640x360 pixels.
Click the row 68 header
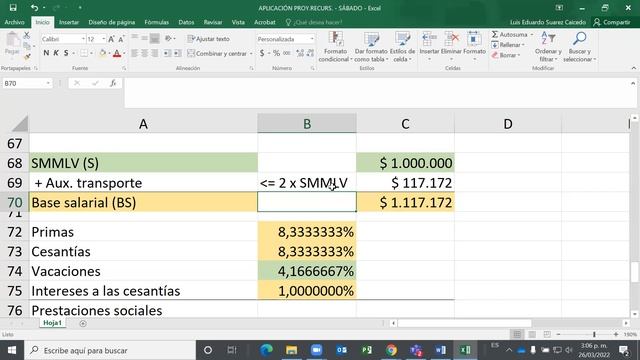(x=15, y=163)
